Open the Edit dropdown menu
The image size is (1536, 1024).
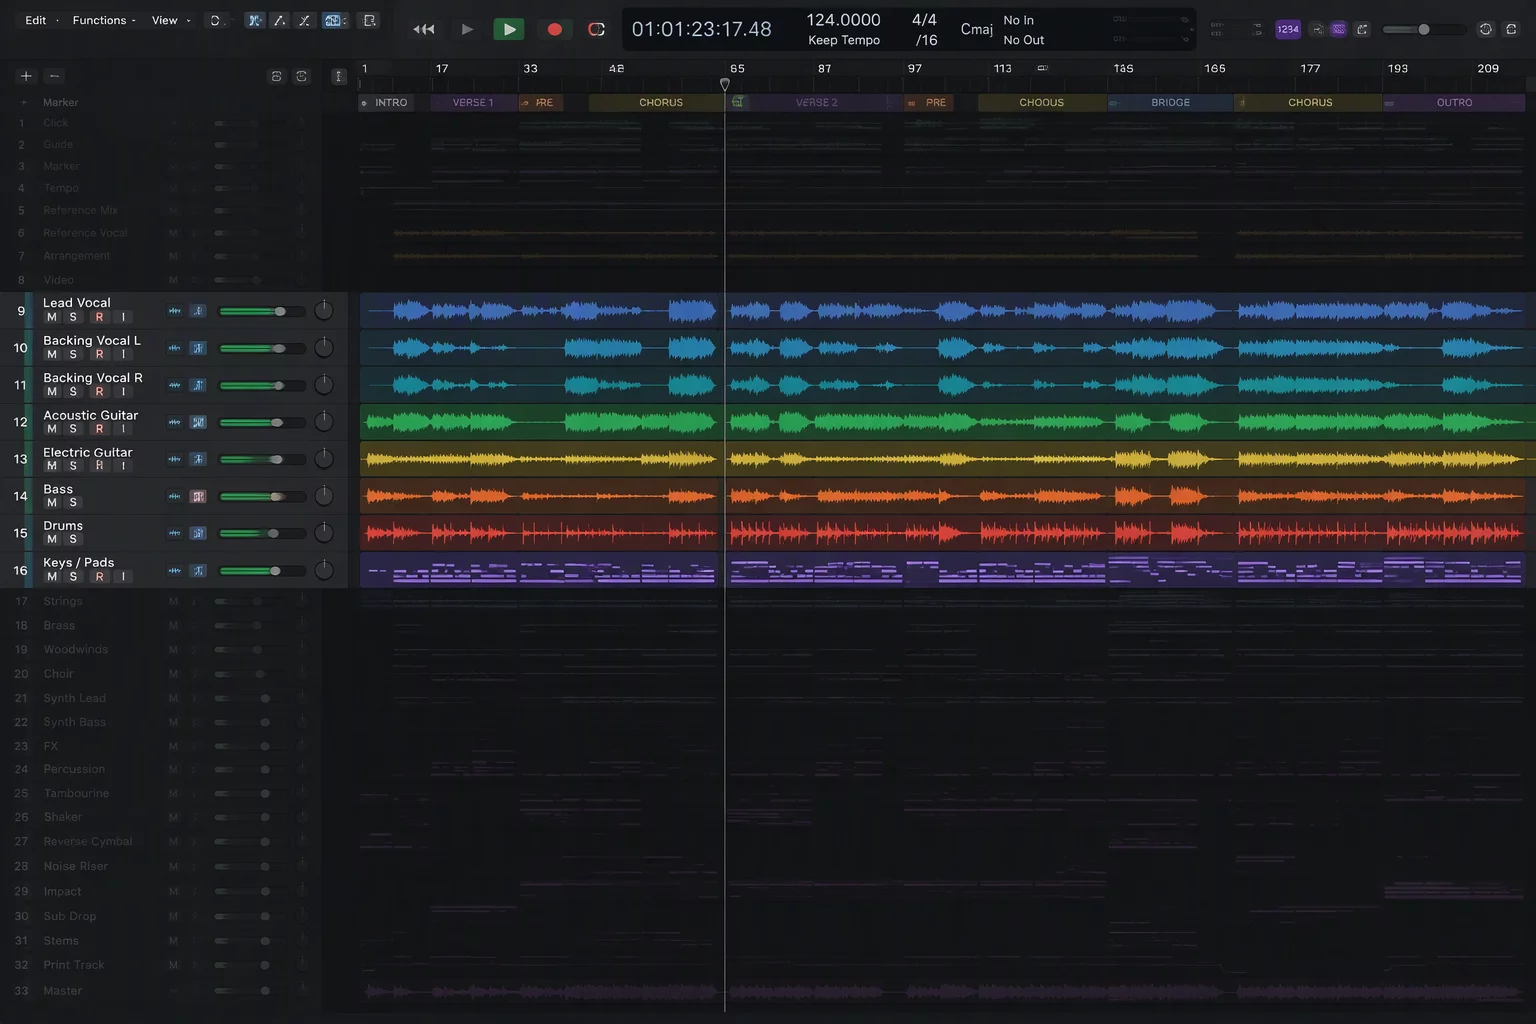coord(40,20)
